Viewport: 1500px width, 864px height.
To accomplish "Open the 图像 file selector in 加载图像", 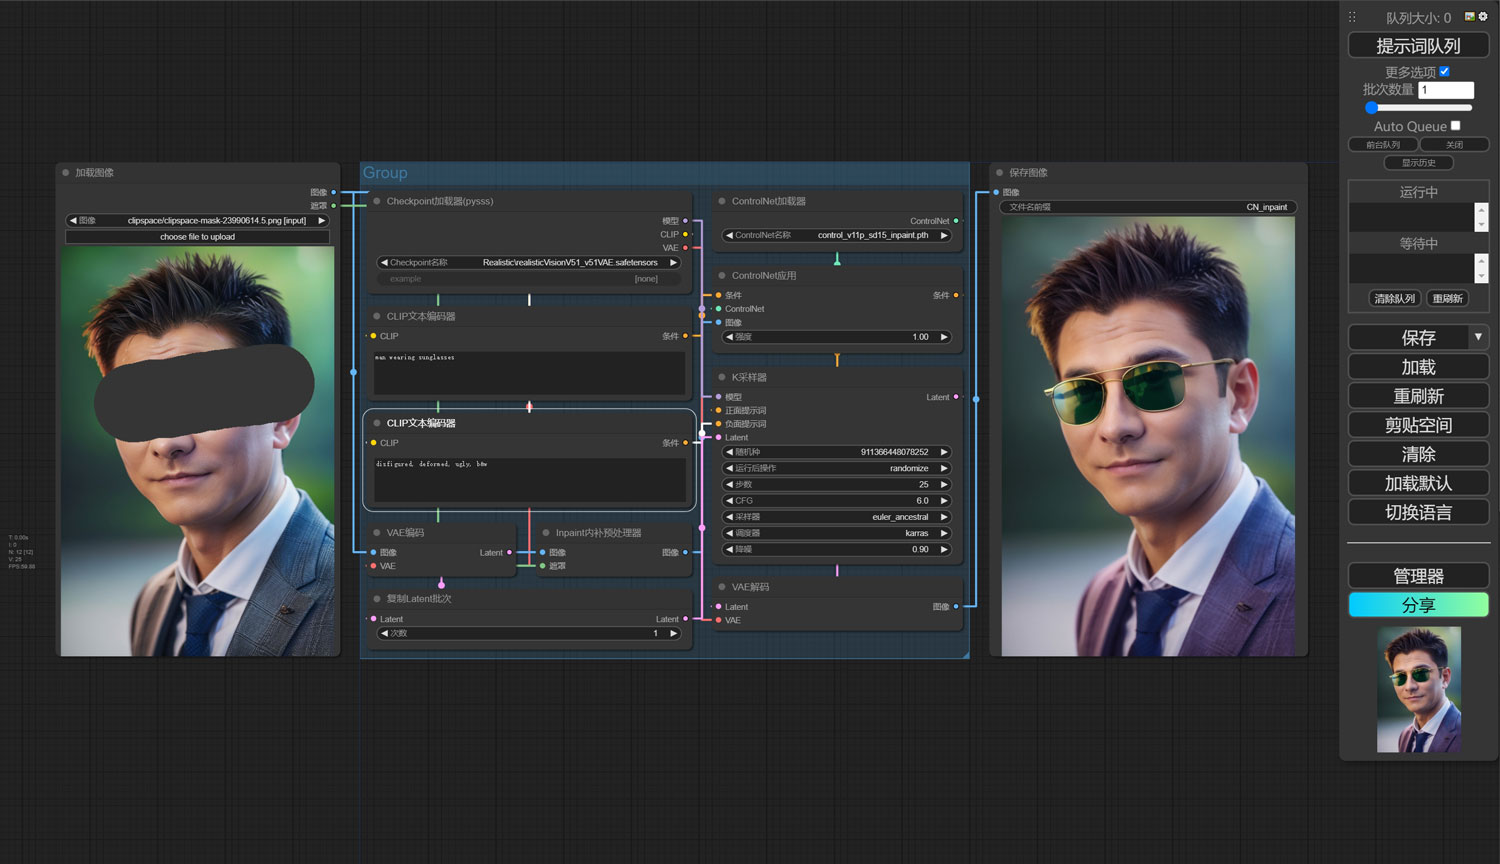I will pyautogui.click(x=197, y=220).
